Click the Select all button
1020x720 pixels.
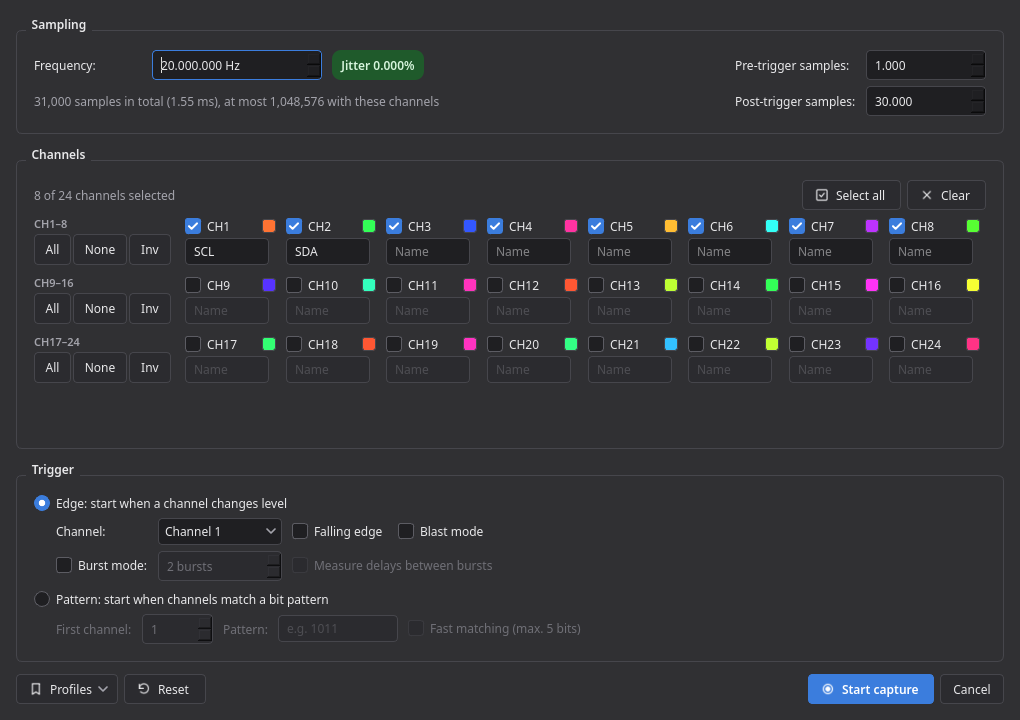(851, 195)
